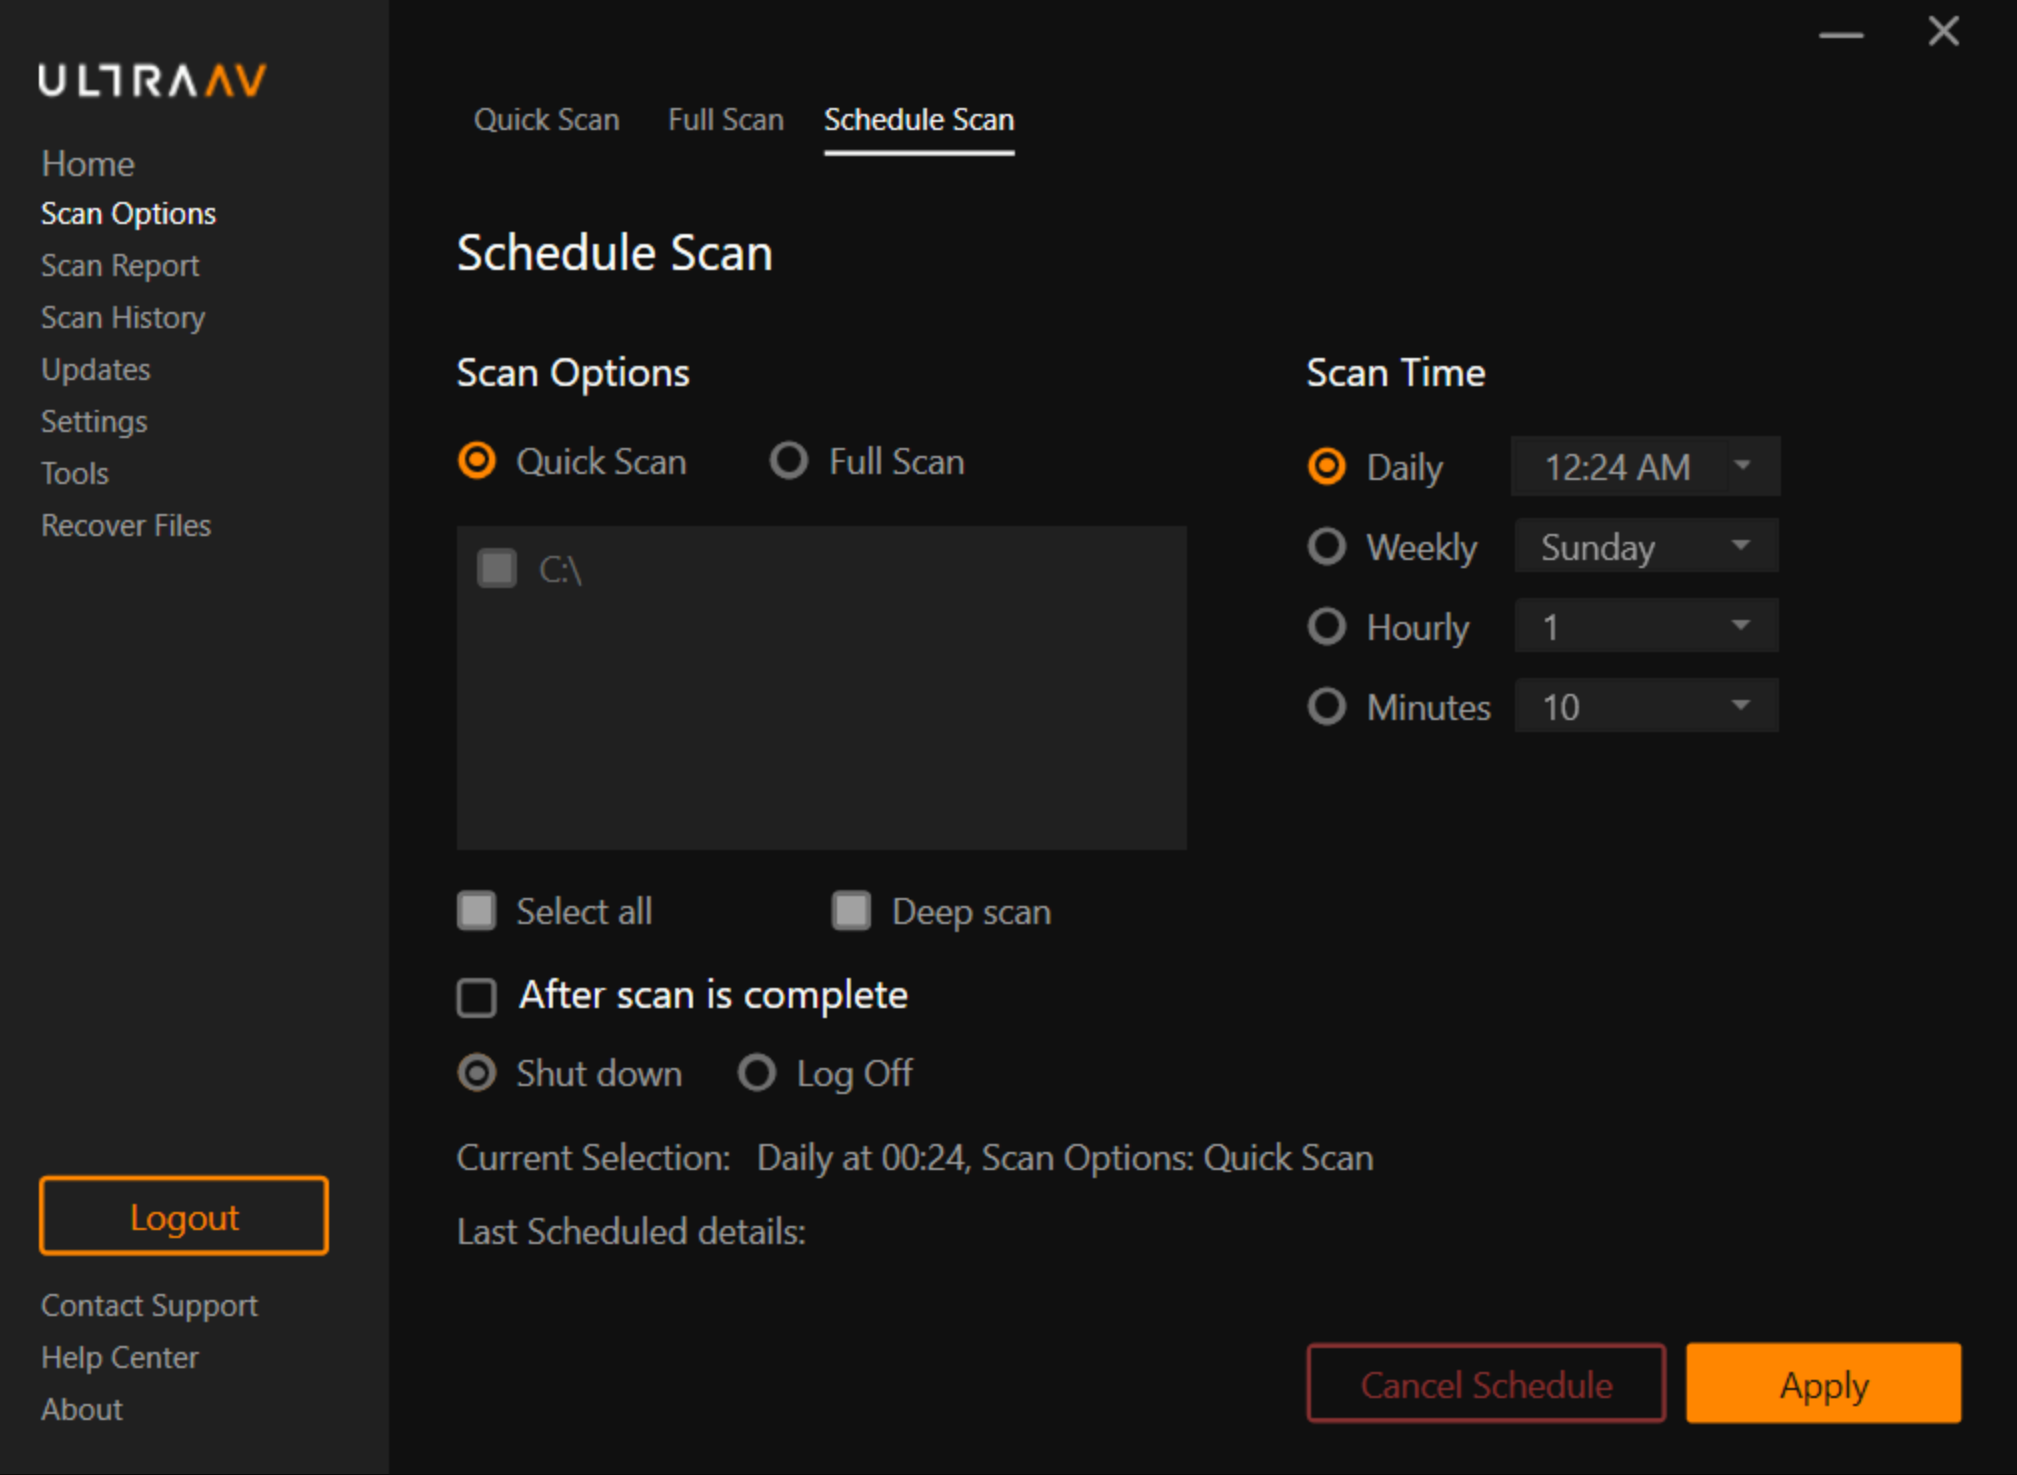Viewport: 2017px width, 1475px height.
Task: Open Scan History in sidebar
Action: 123,317
